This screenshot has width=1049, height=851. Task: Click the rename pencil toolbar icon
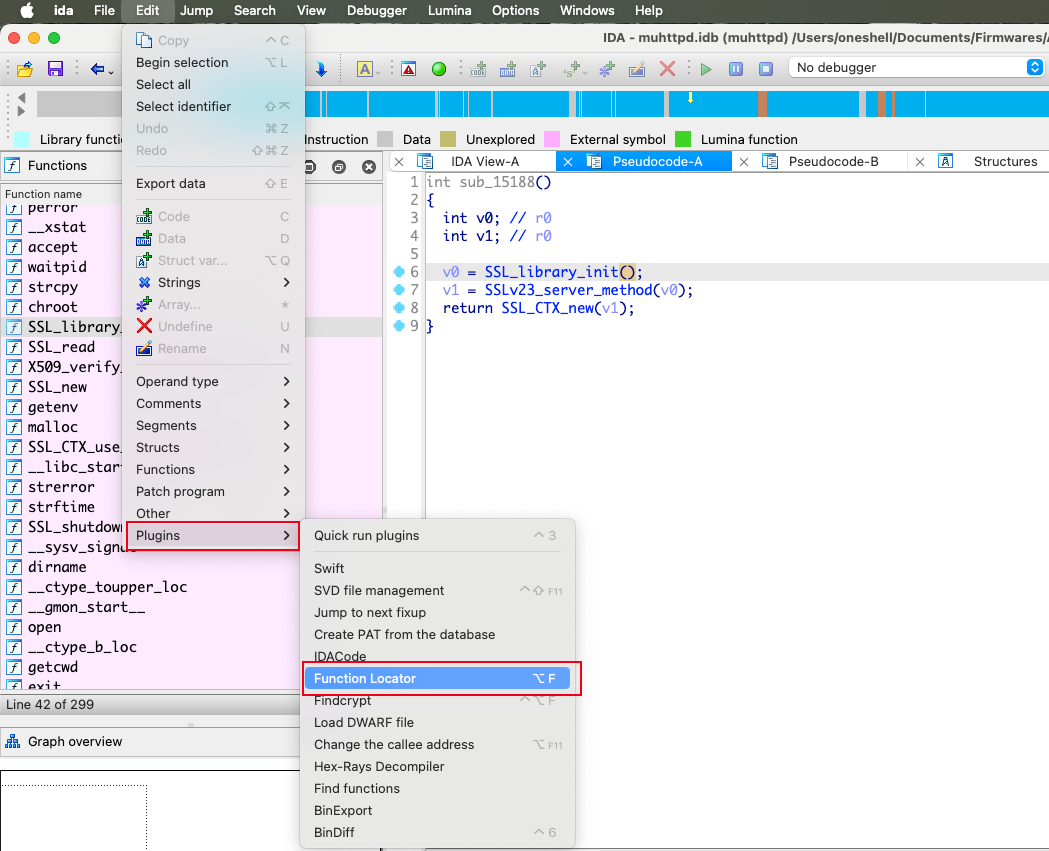click(x=637, y=68)
